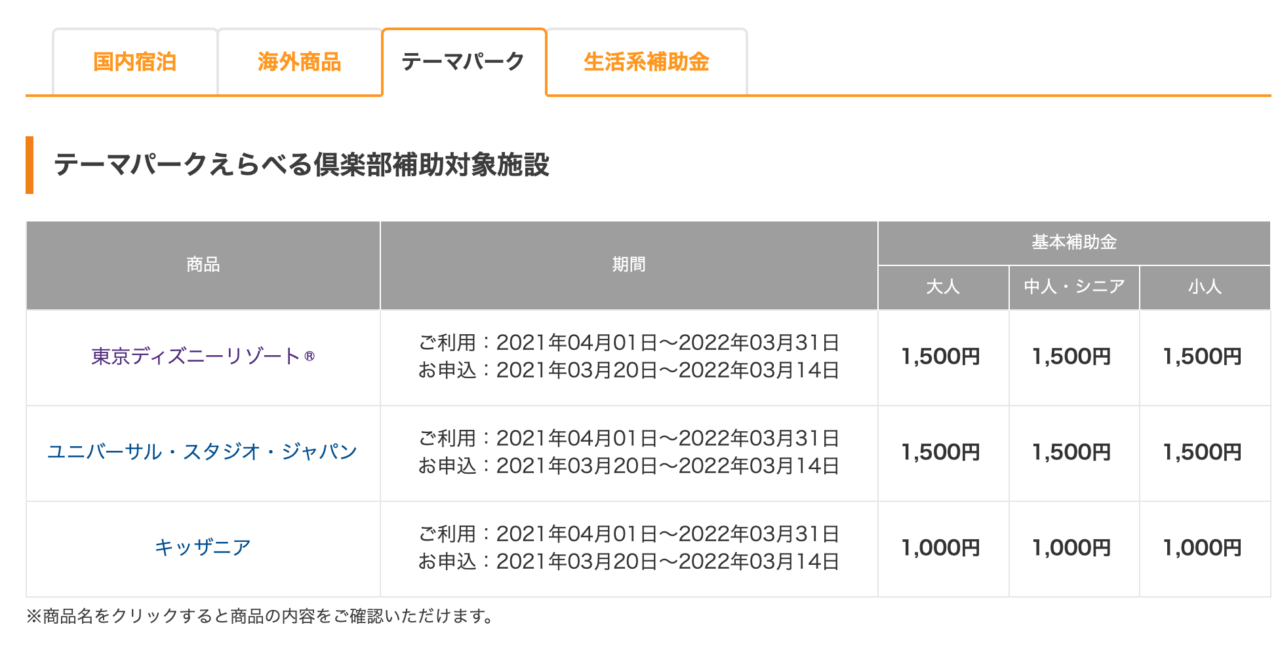This screenshot has width=1280, height=650.
Task: Click the 大人 column header
Action: click(943, 287)
